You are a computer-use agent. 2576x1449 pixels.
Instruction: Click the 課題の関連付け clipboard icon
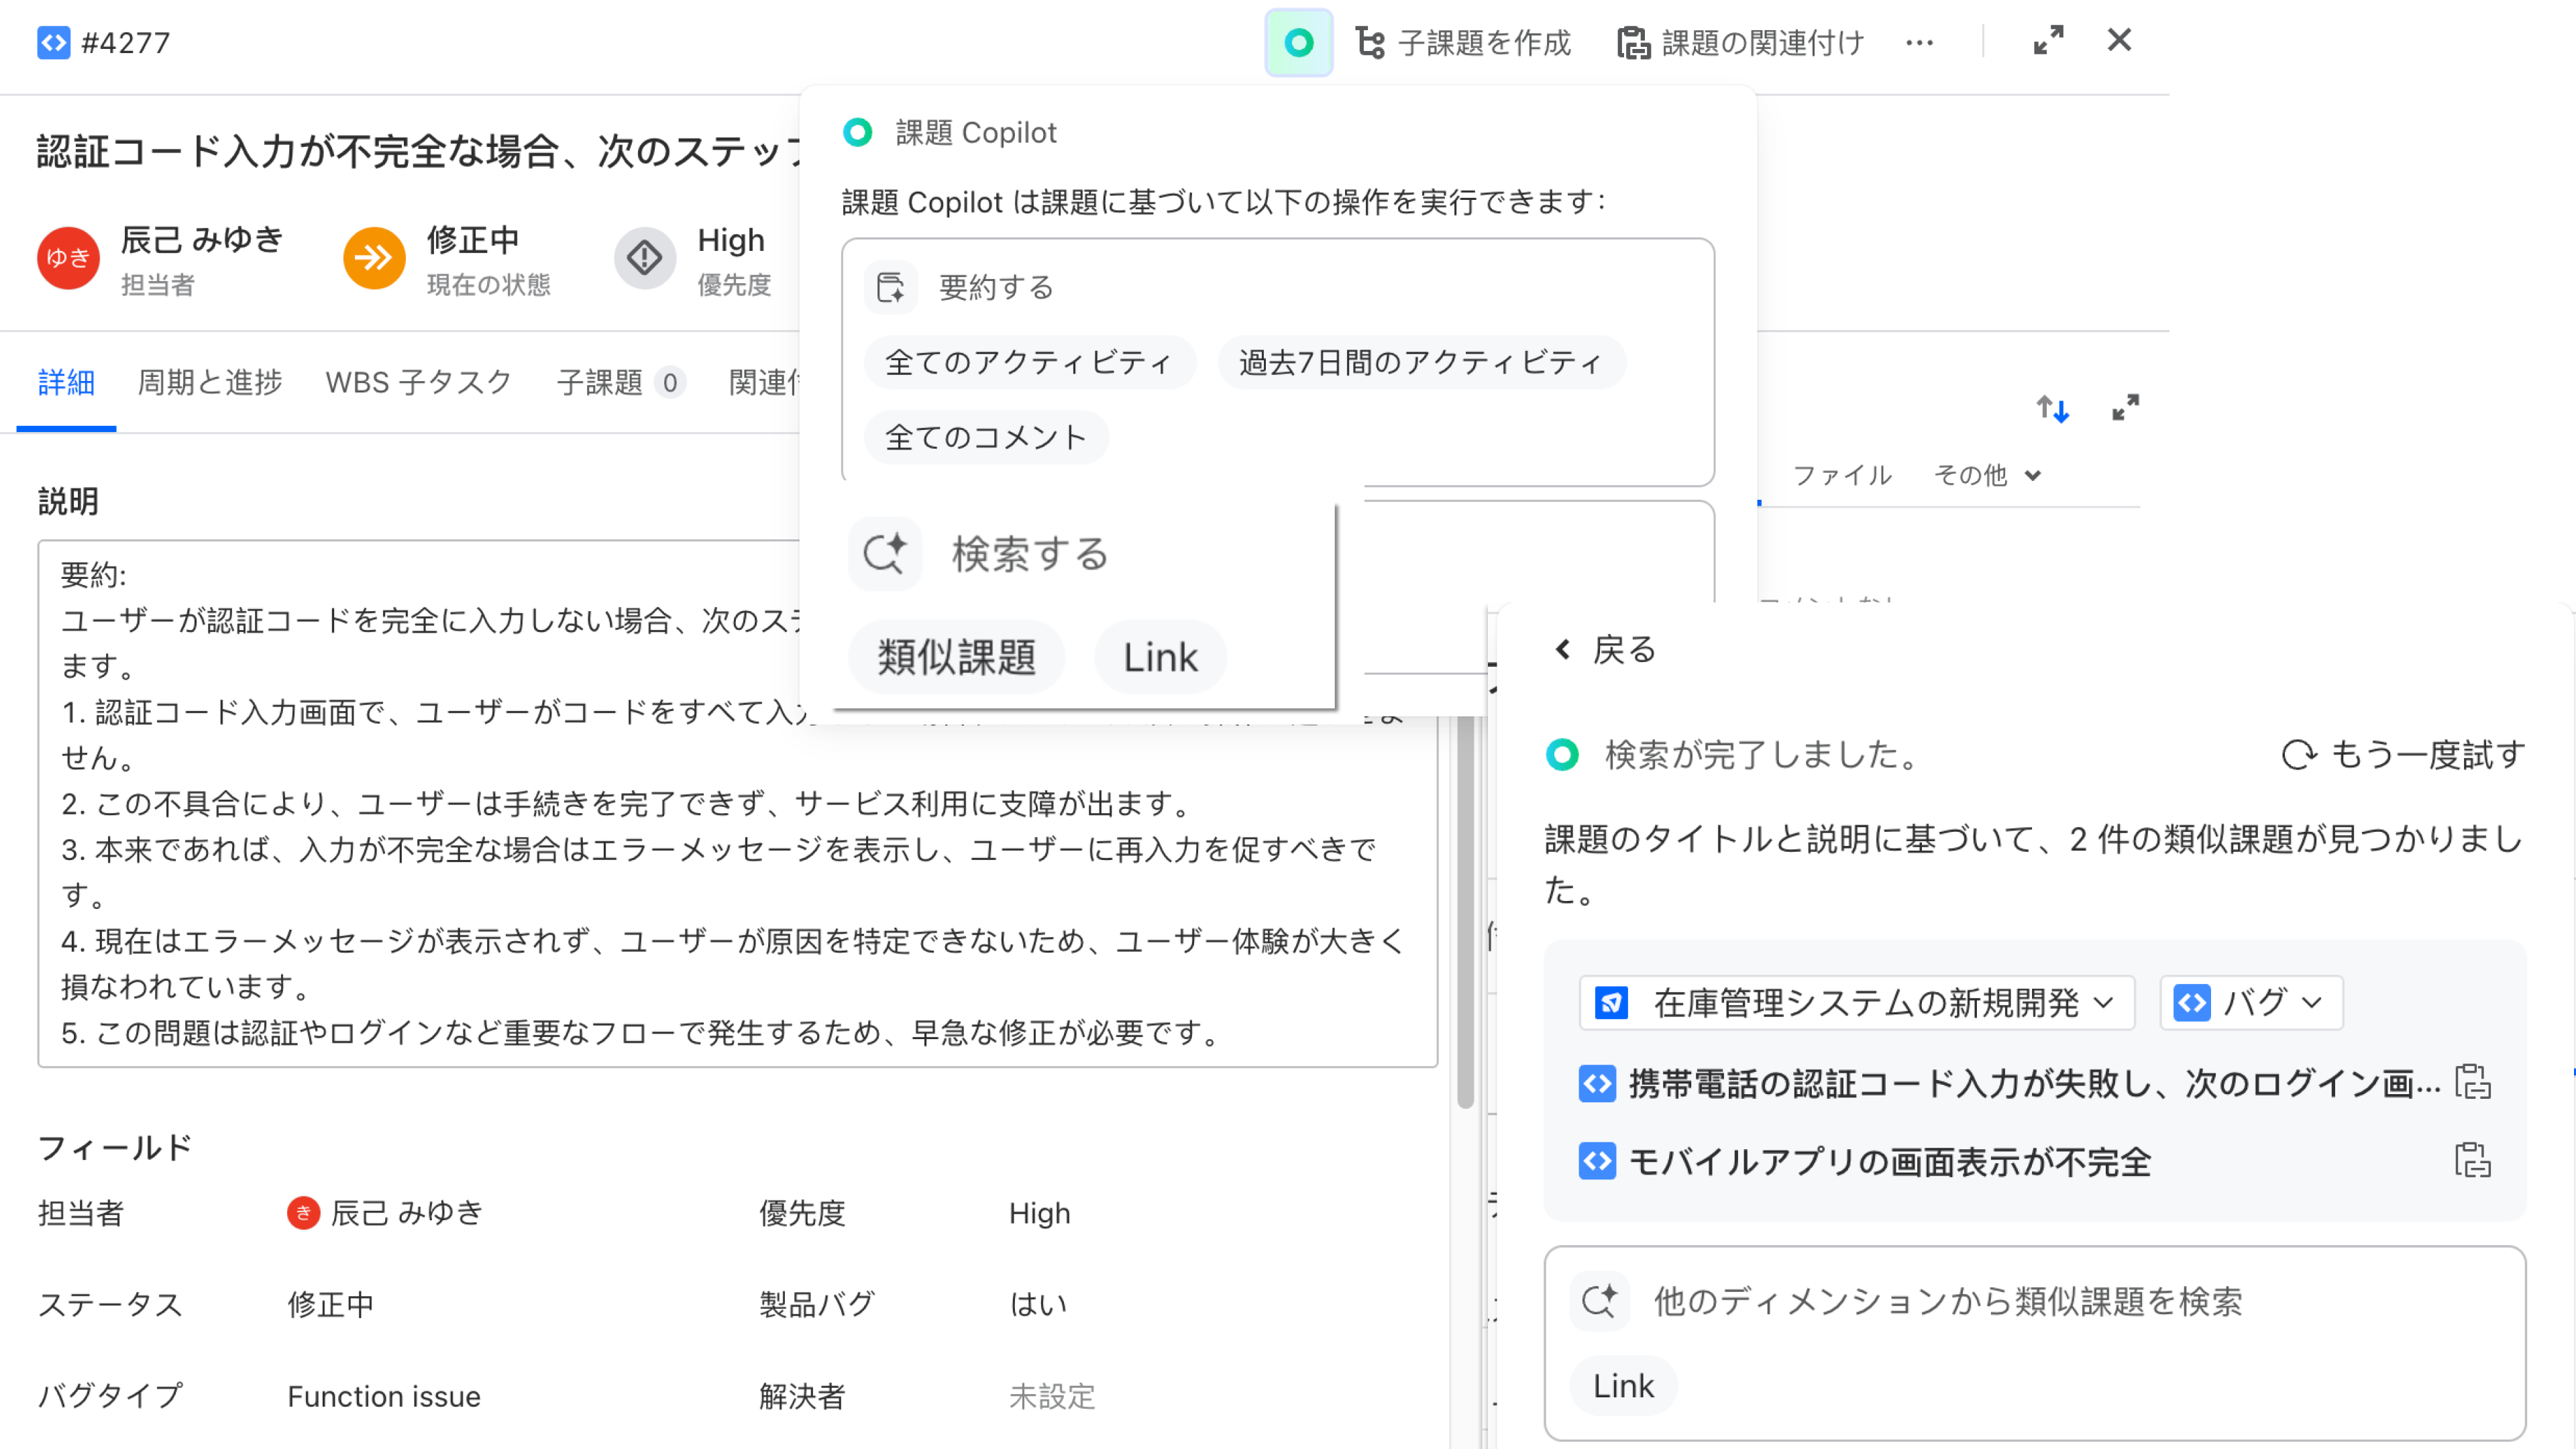[x=1634, y=42]
